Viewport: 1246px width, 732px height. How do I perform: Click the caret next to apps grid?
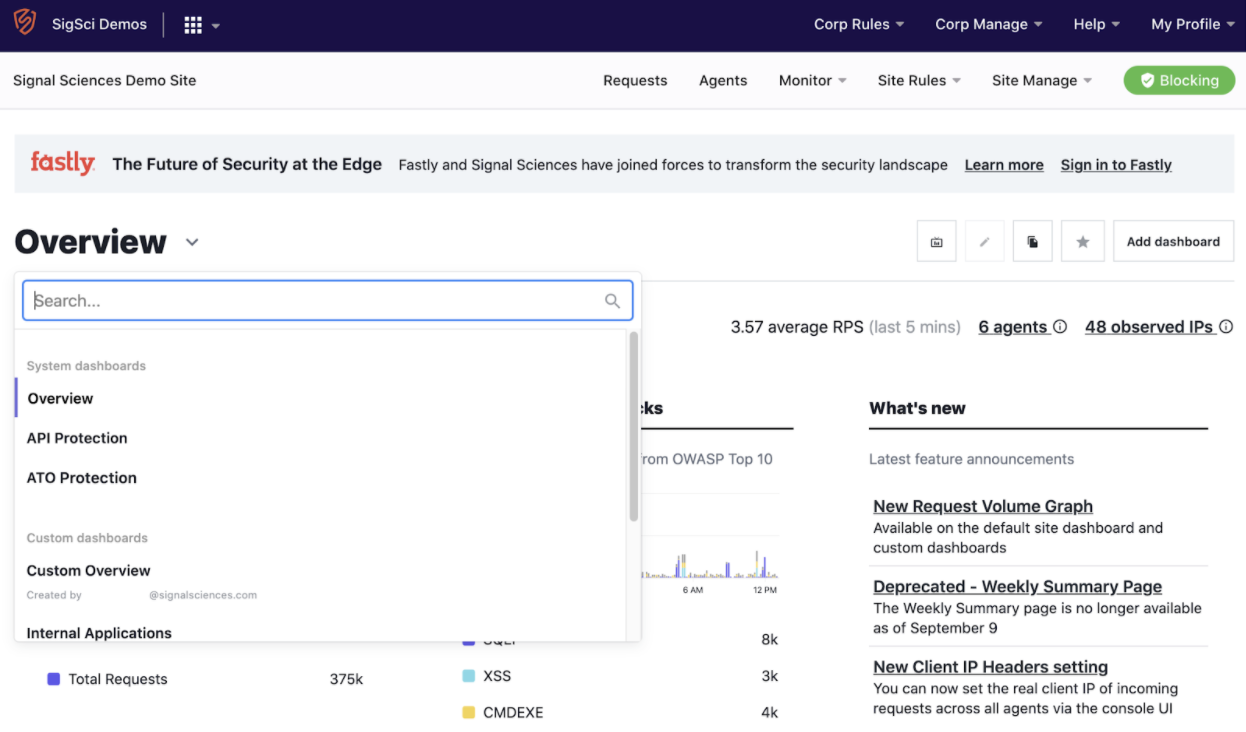216,26
